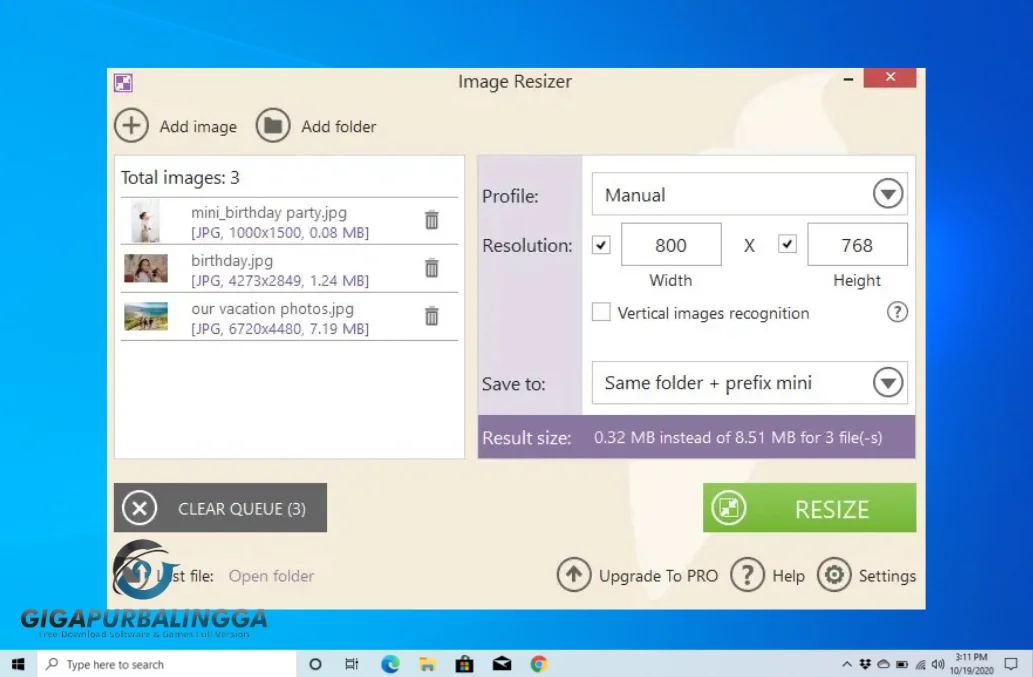Click the Upgrade To PRO arrow icon

pyautogui.click(x=574, y=575)
